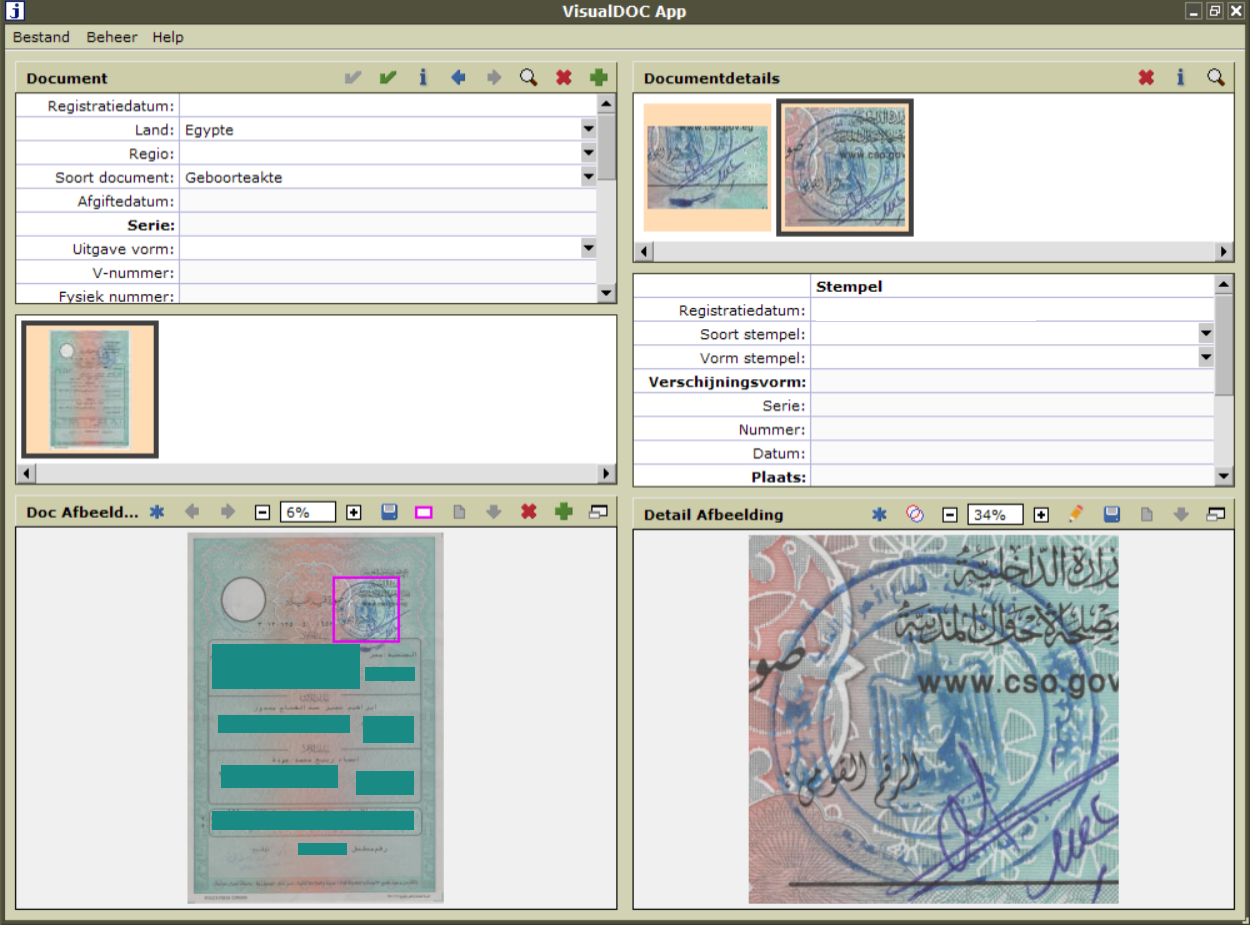Detach the Detail Afbeelding panel window
The width and height of the screenshot is (1250, 925).
1215,514
